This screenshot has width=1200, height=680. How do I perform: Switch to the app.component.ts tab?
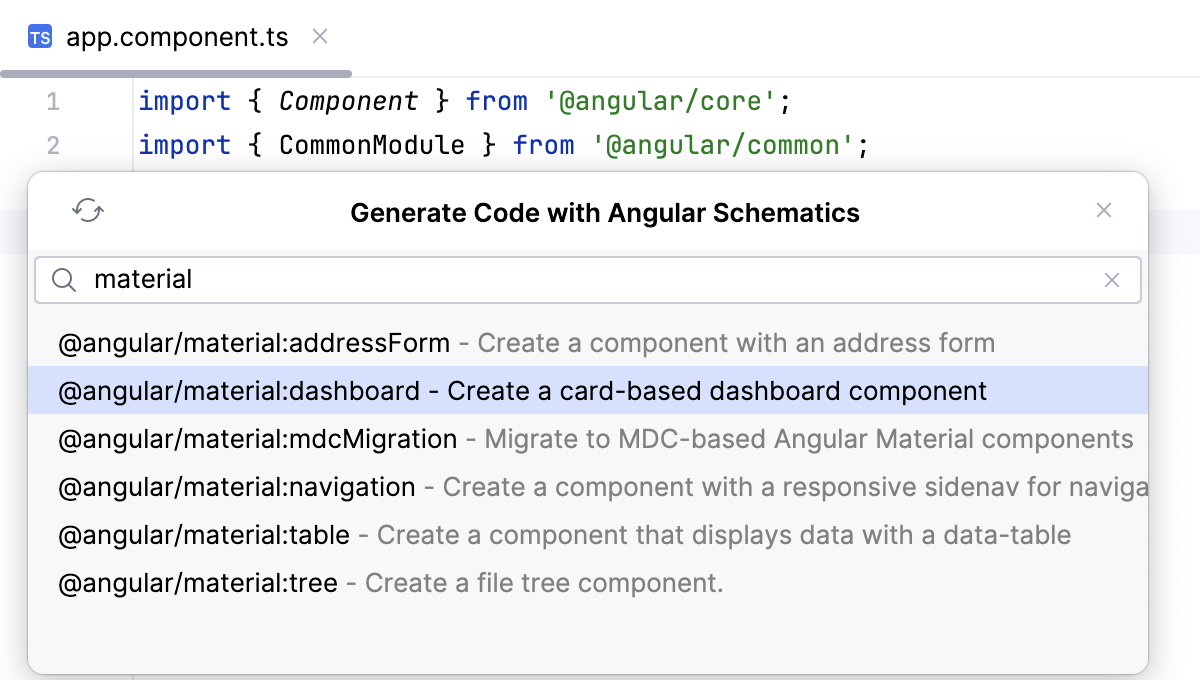coord(175,37)
